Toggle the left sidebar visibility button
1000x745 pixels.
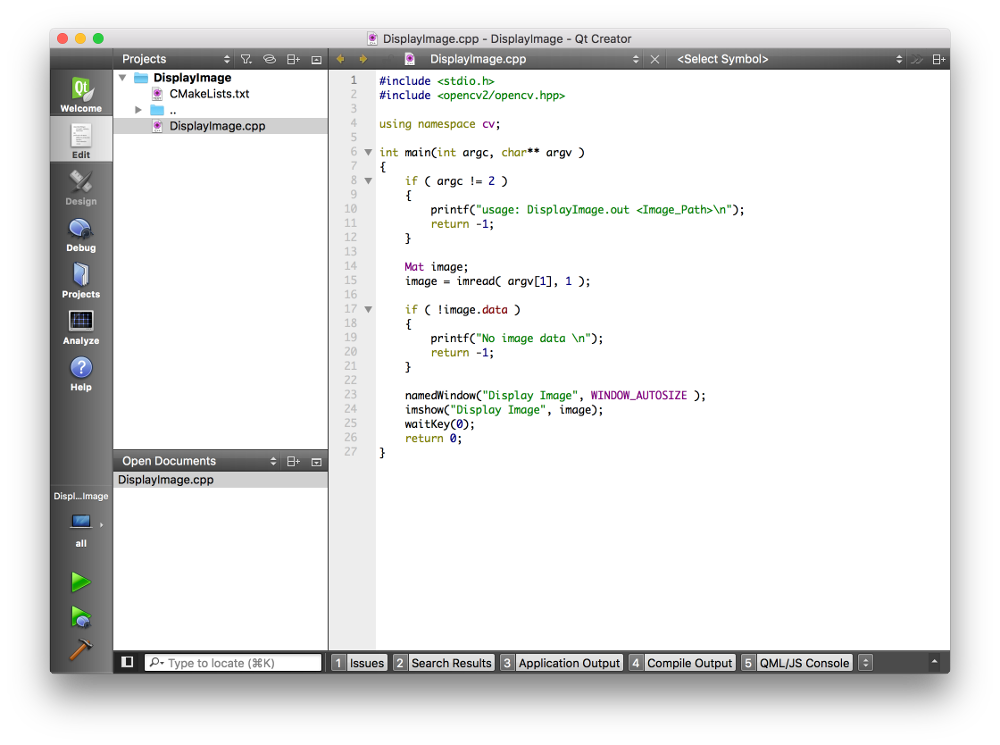[x=127, y=662]
